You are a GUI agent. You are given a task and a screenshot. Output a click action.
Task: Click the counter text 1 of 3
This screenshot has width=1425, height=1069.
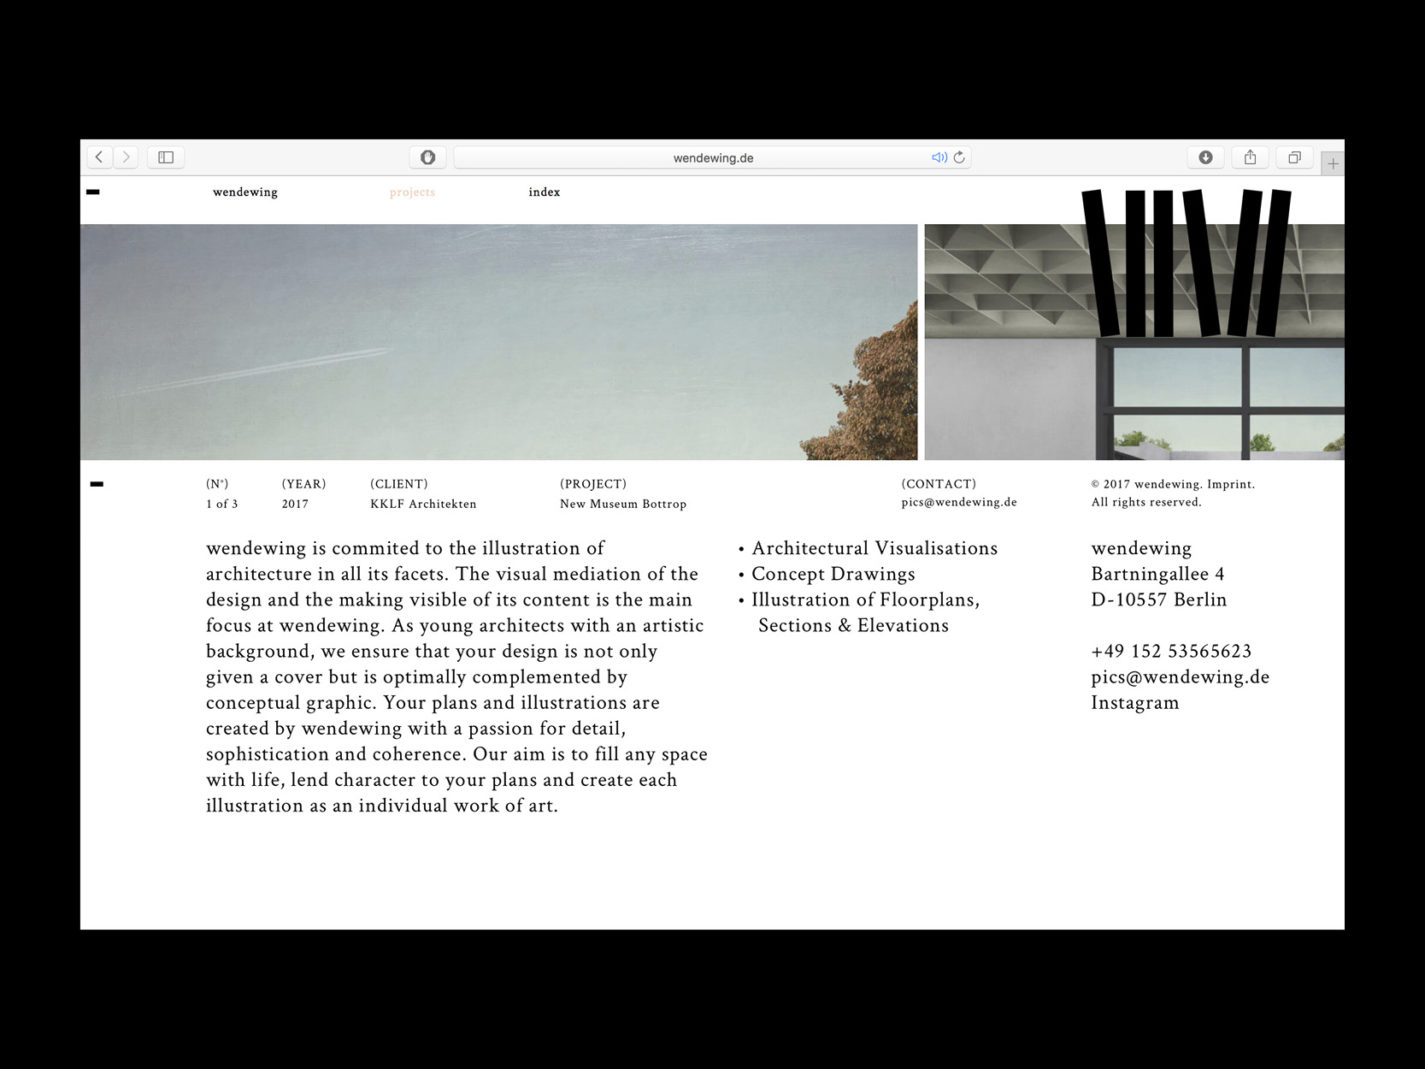222,504
